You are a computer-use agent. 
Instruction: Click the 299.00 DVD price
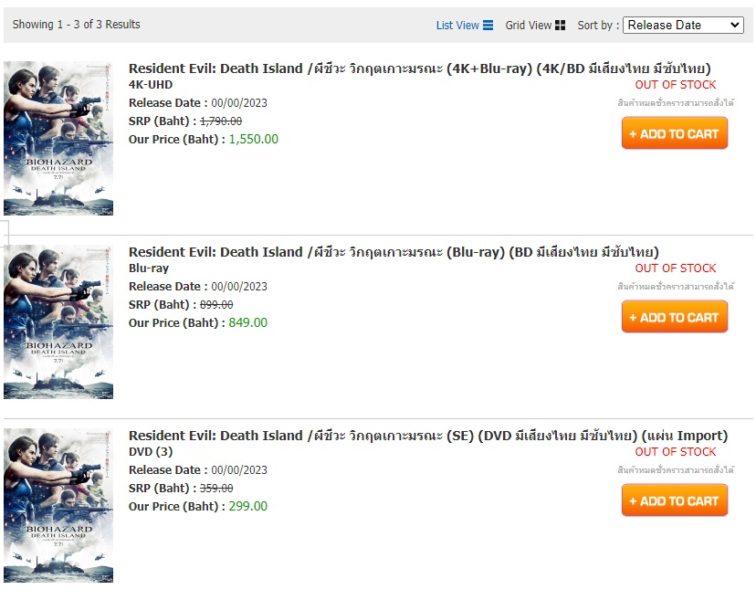[248, 506]
